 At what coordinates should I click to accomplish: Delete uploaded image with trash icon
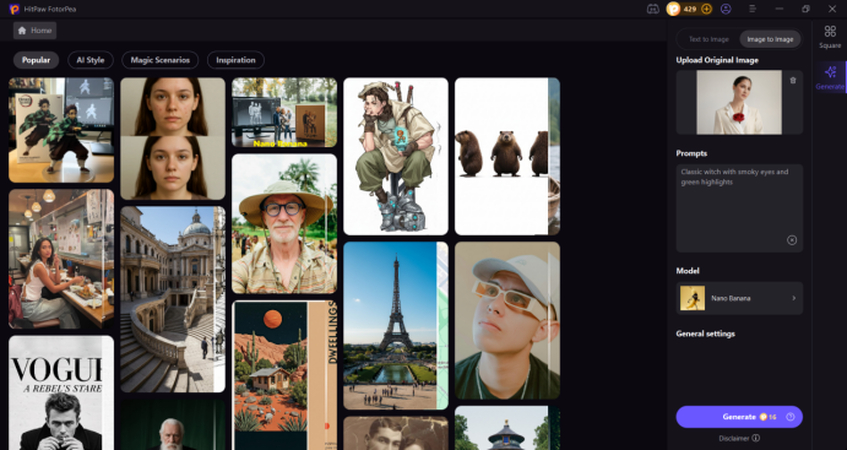(793, 80)
